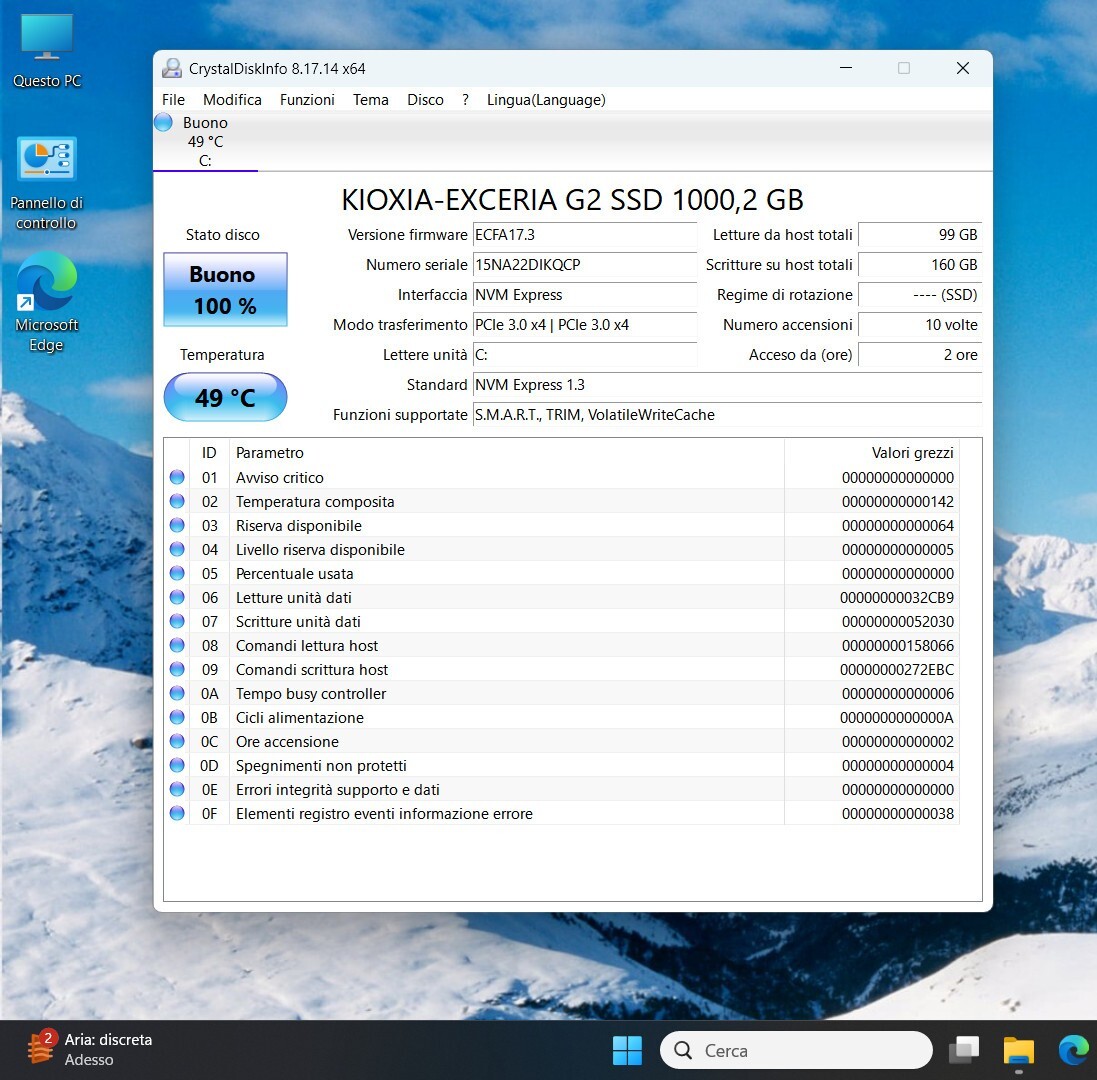
Task: Click status orb for Scritture unità dati row
Action: point(177,621)
